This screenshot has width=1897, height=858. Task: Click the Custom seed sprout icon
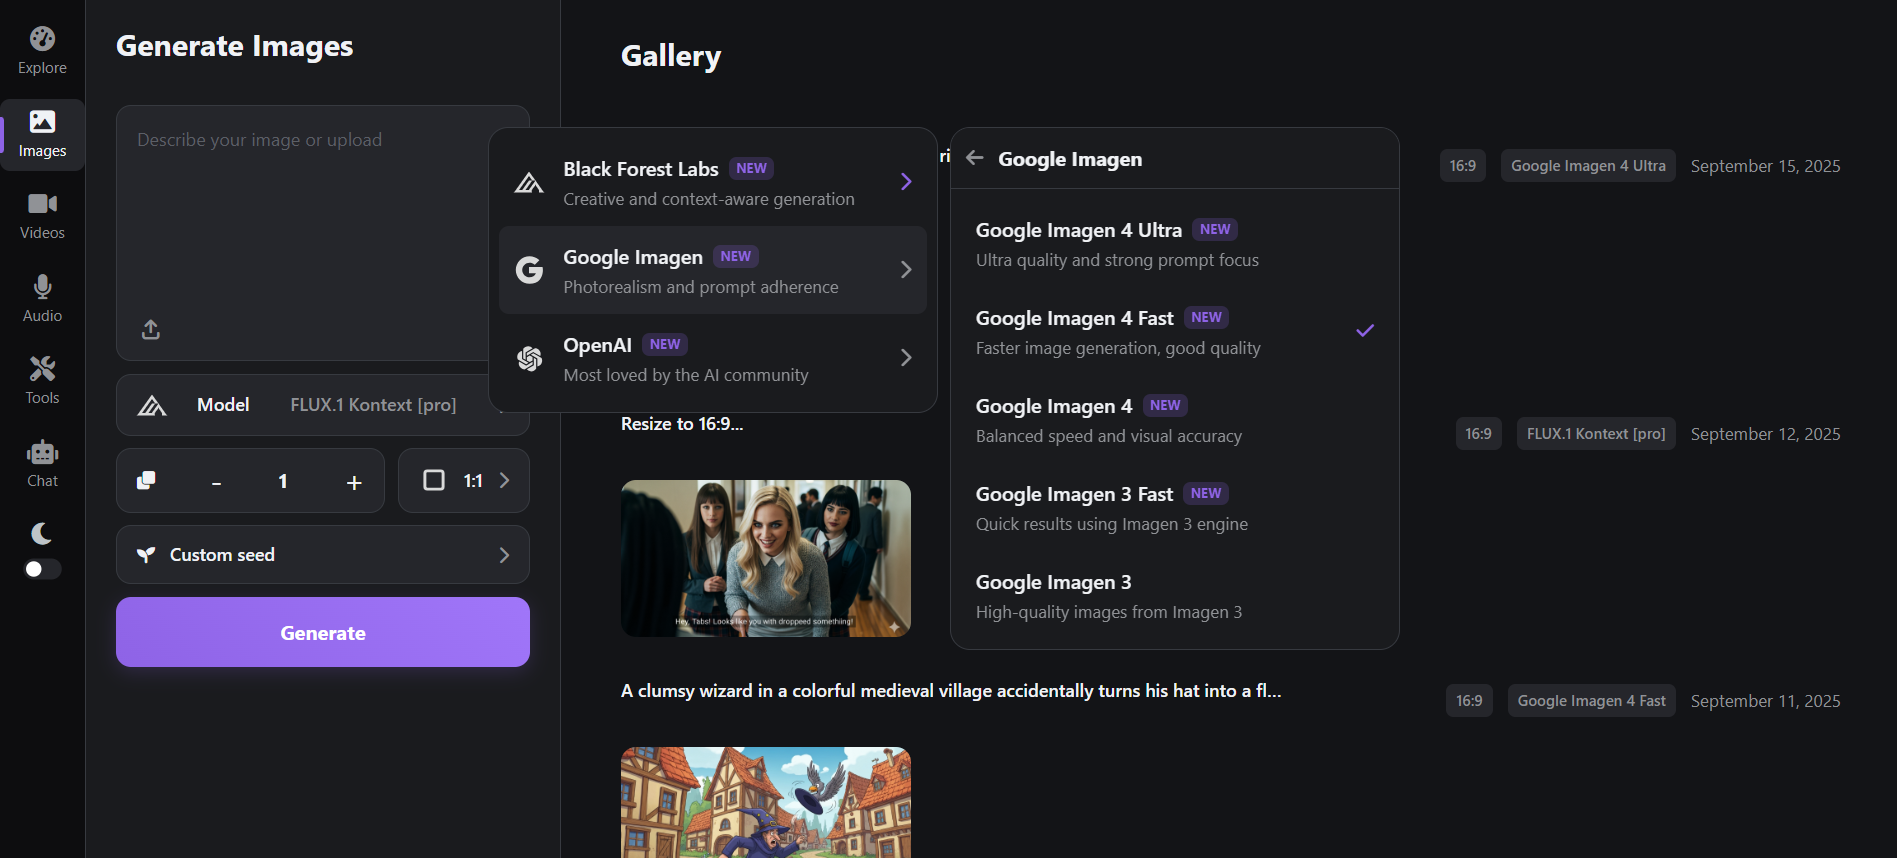146,555
